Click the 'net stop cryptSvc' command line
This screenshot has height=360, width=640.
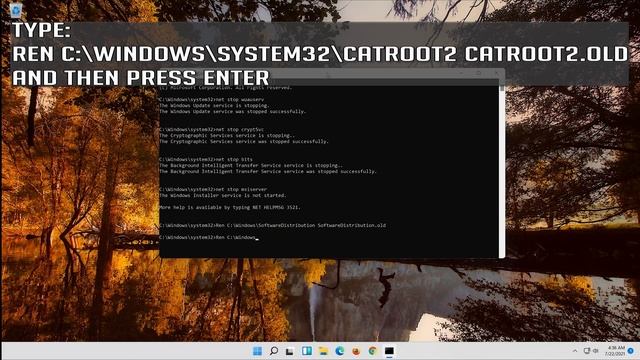pos(212,129)
